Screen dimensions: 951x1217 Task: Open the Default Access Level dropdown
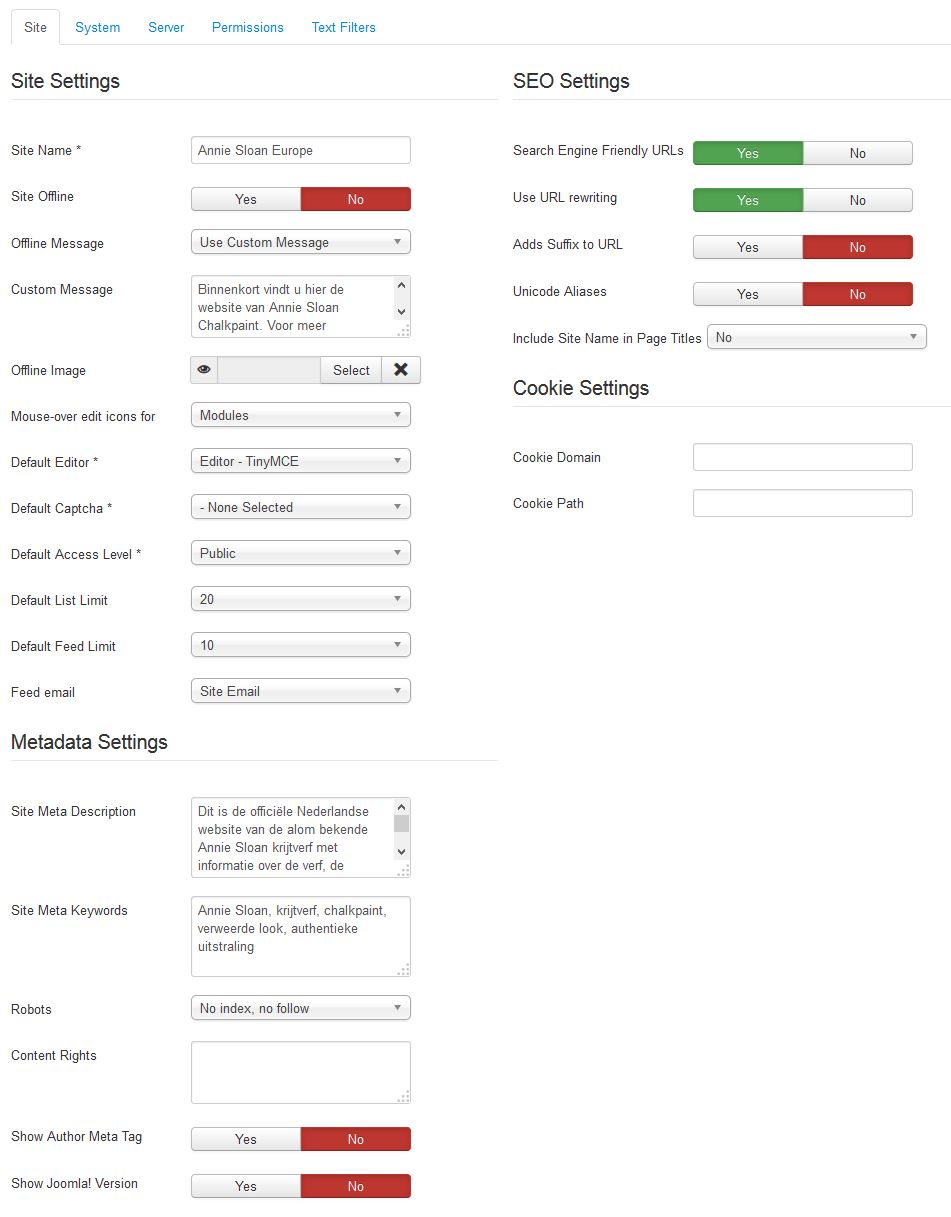301,553
